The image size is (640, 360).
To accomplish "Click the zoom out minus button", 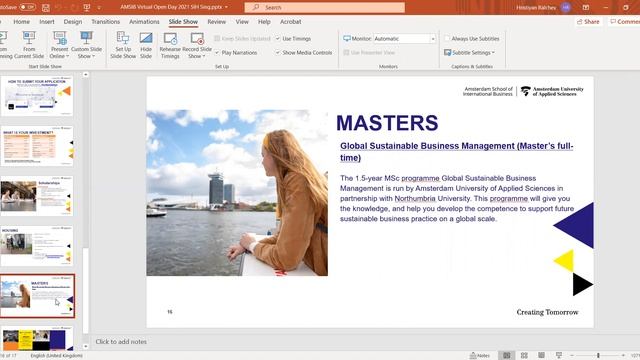I will (572, 356).
